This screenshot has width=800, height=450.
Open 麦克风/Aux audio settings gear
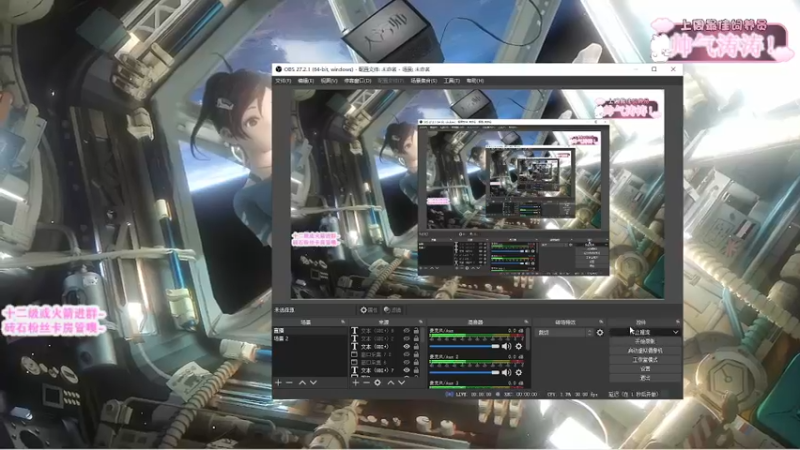[x=519, y=346]
